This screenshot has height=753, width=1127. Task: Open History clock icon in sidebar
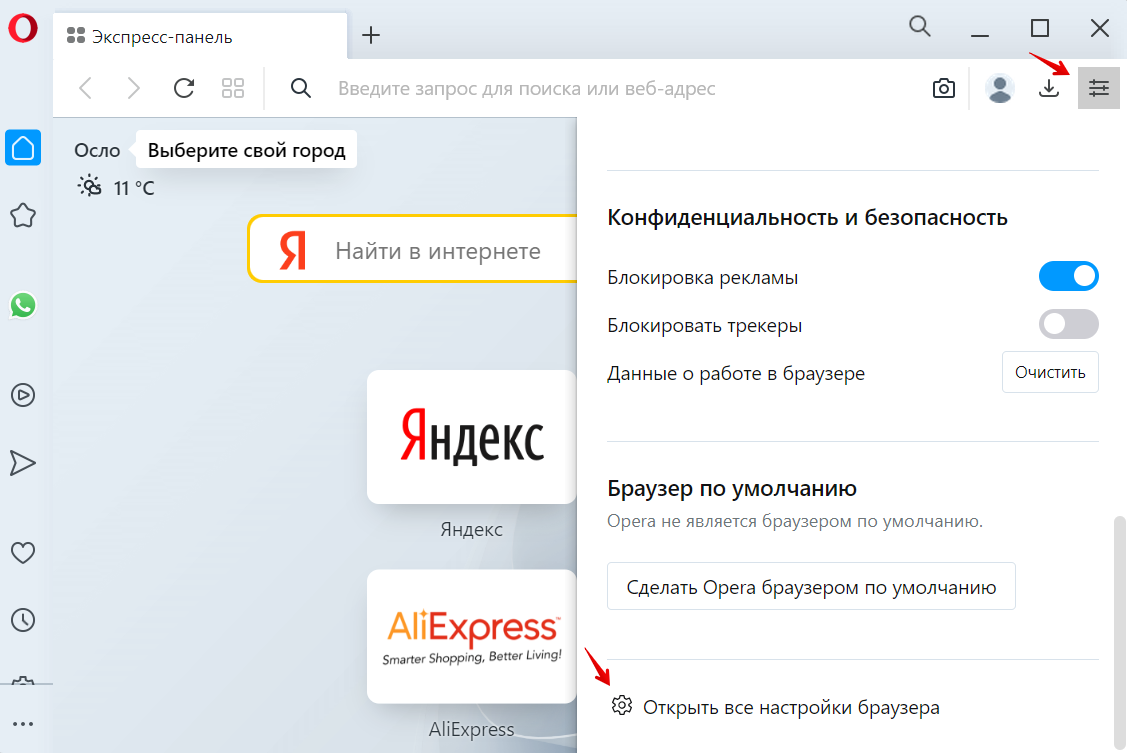click(22, 619)
